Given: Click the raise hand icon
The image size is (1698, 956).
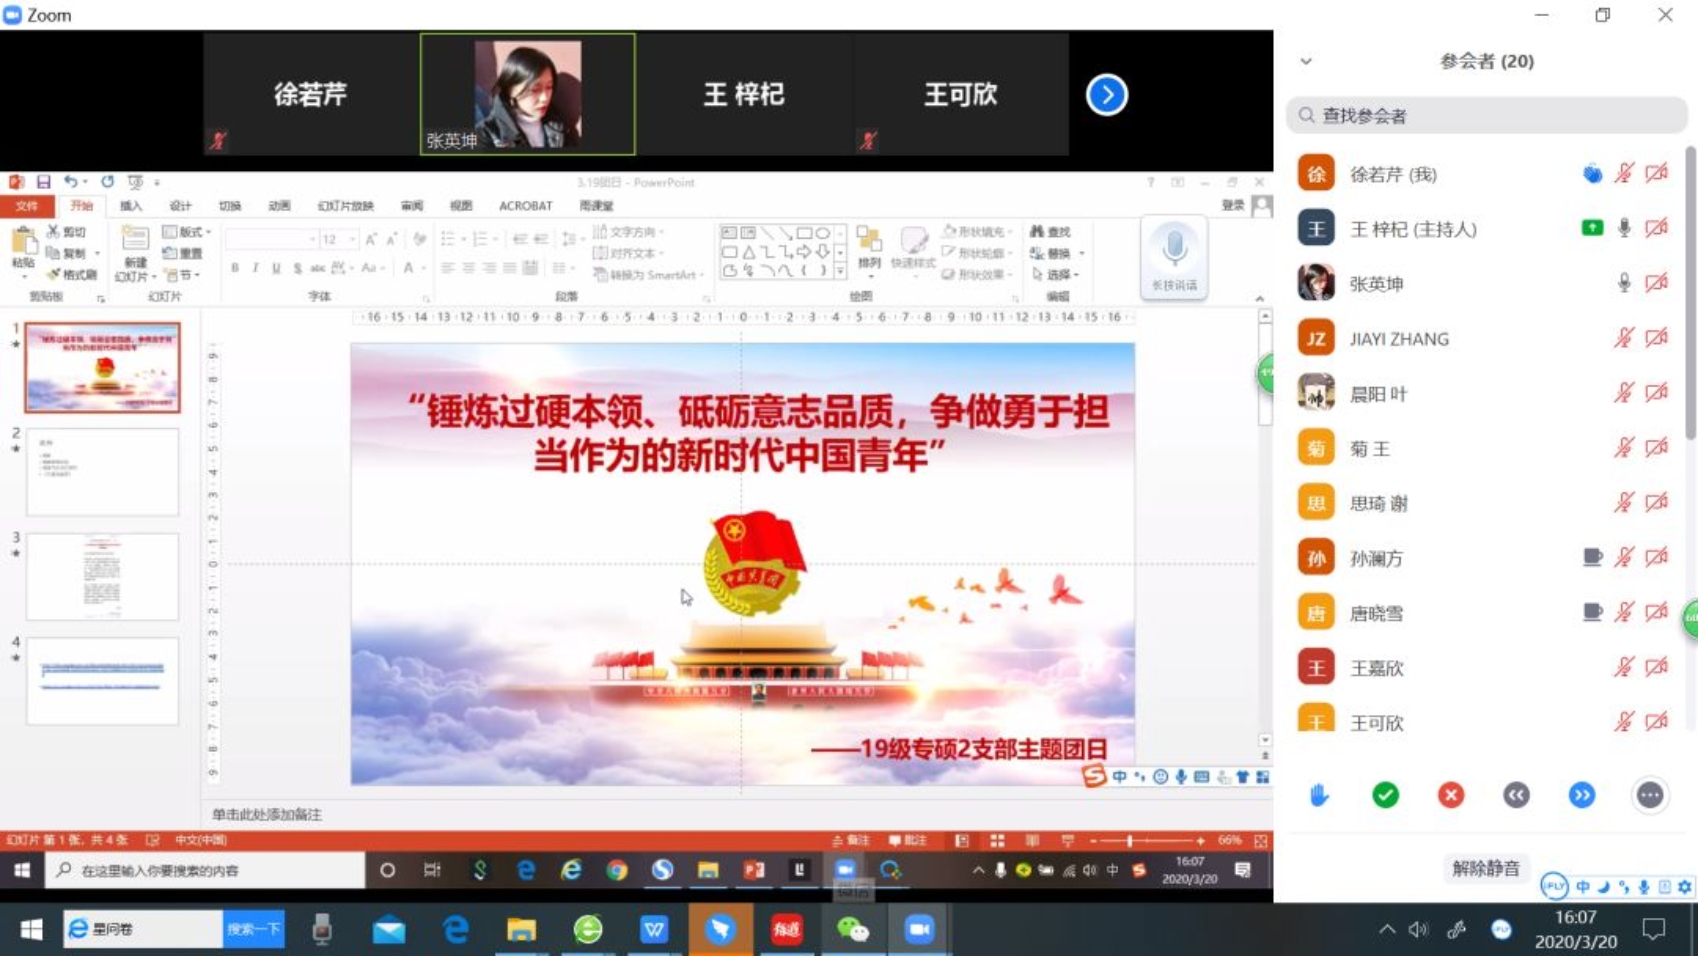Looking at the screenshot, I should (x=1319, y=795).
